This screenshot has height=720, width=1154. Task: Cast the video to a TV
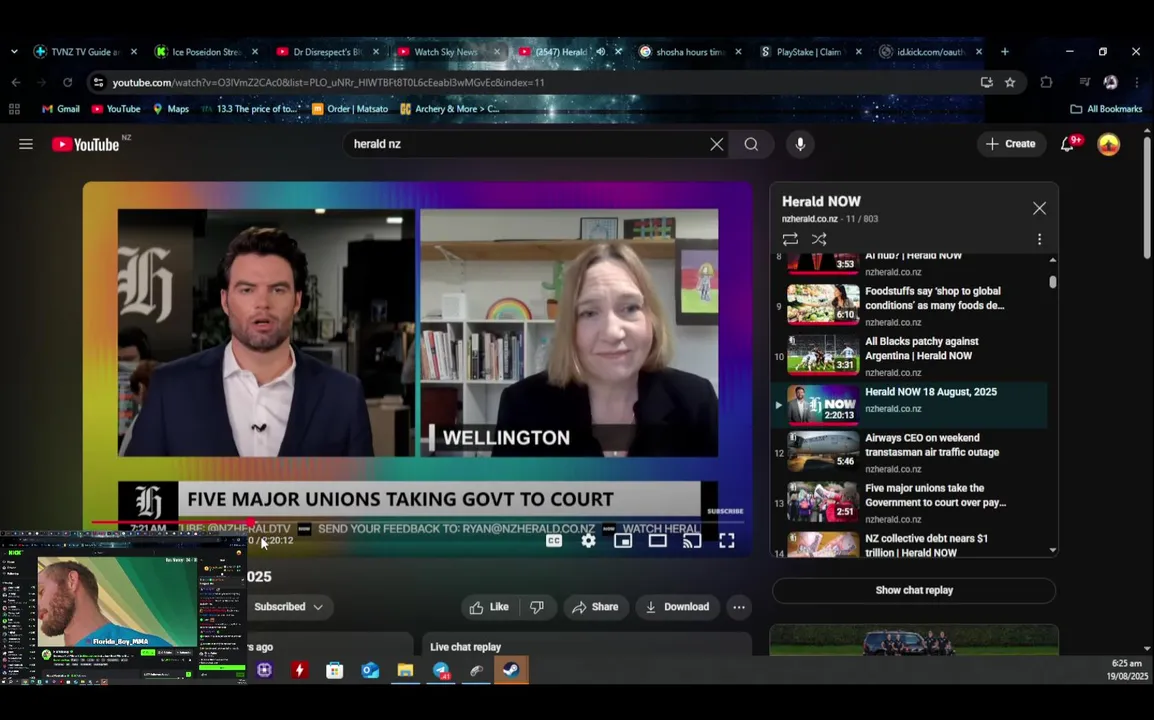pyautogui.click(x=692, y=541)
